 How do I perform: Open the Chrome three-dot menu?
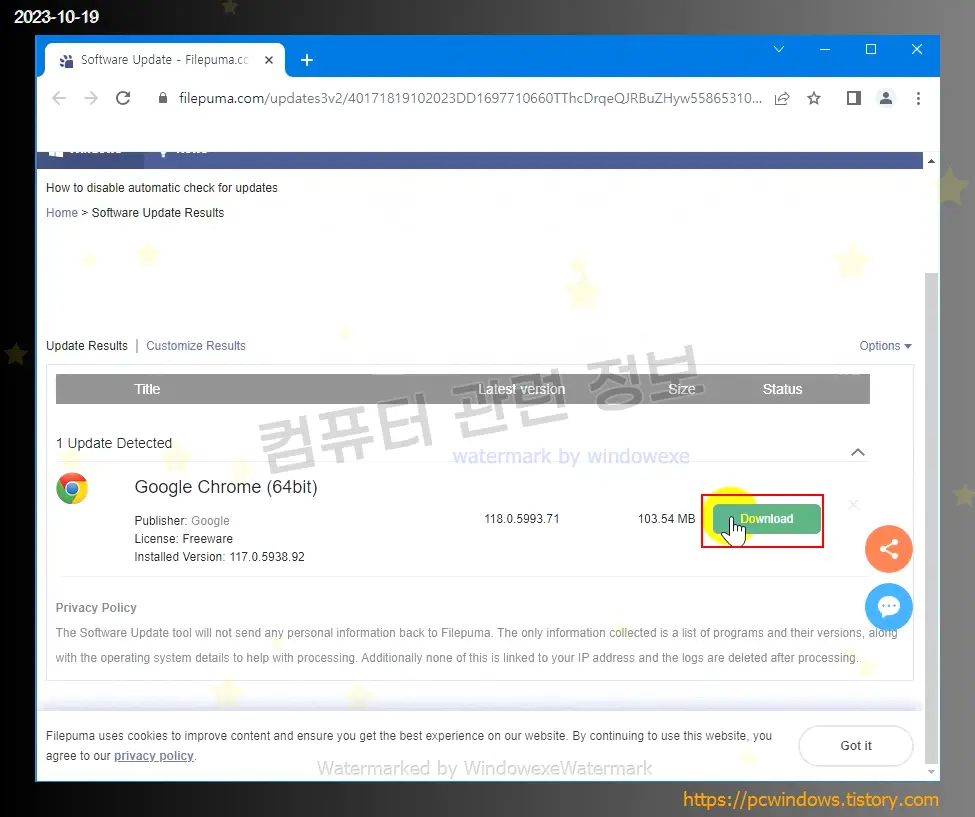click(918, 98)
